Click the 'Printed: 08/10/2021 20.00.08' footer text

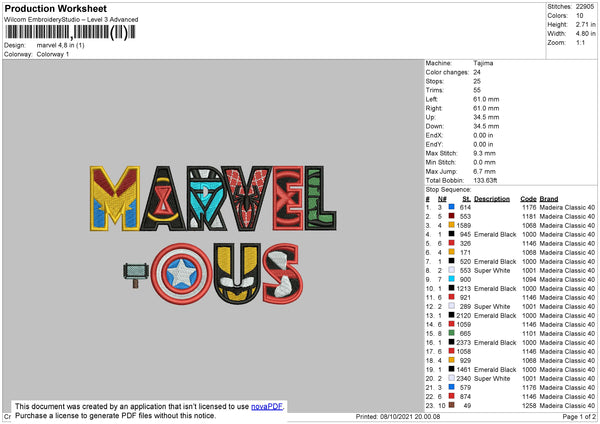click(x=398, y=416)
